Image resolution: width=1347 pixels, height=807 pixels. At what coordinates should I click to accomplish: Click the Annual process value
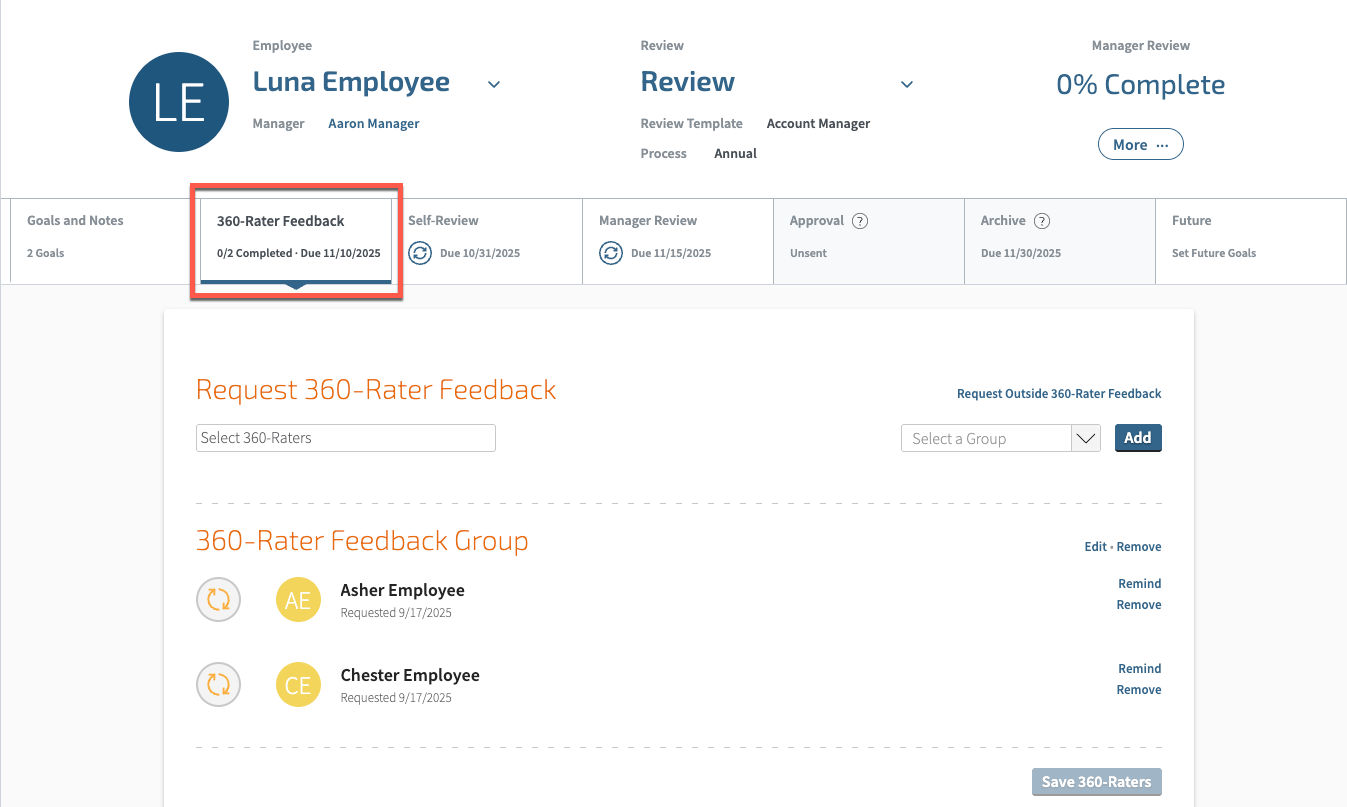pos(735,154)
